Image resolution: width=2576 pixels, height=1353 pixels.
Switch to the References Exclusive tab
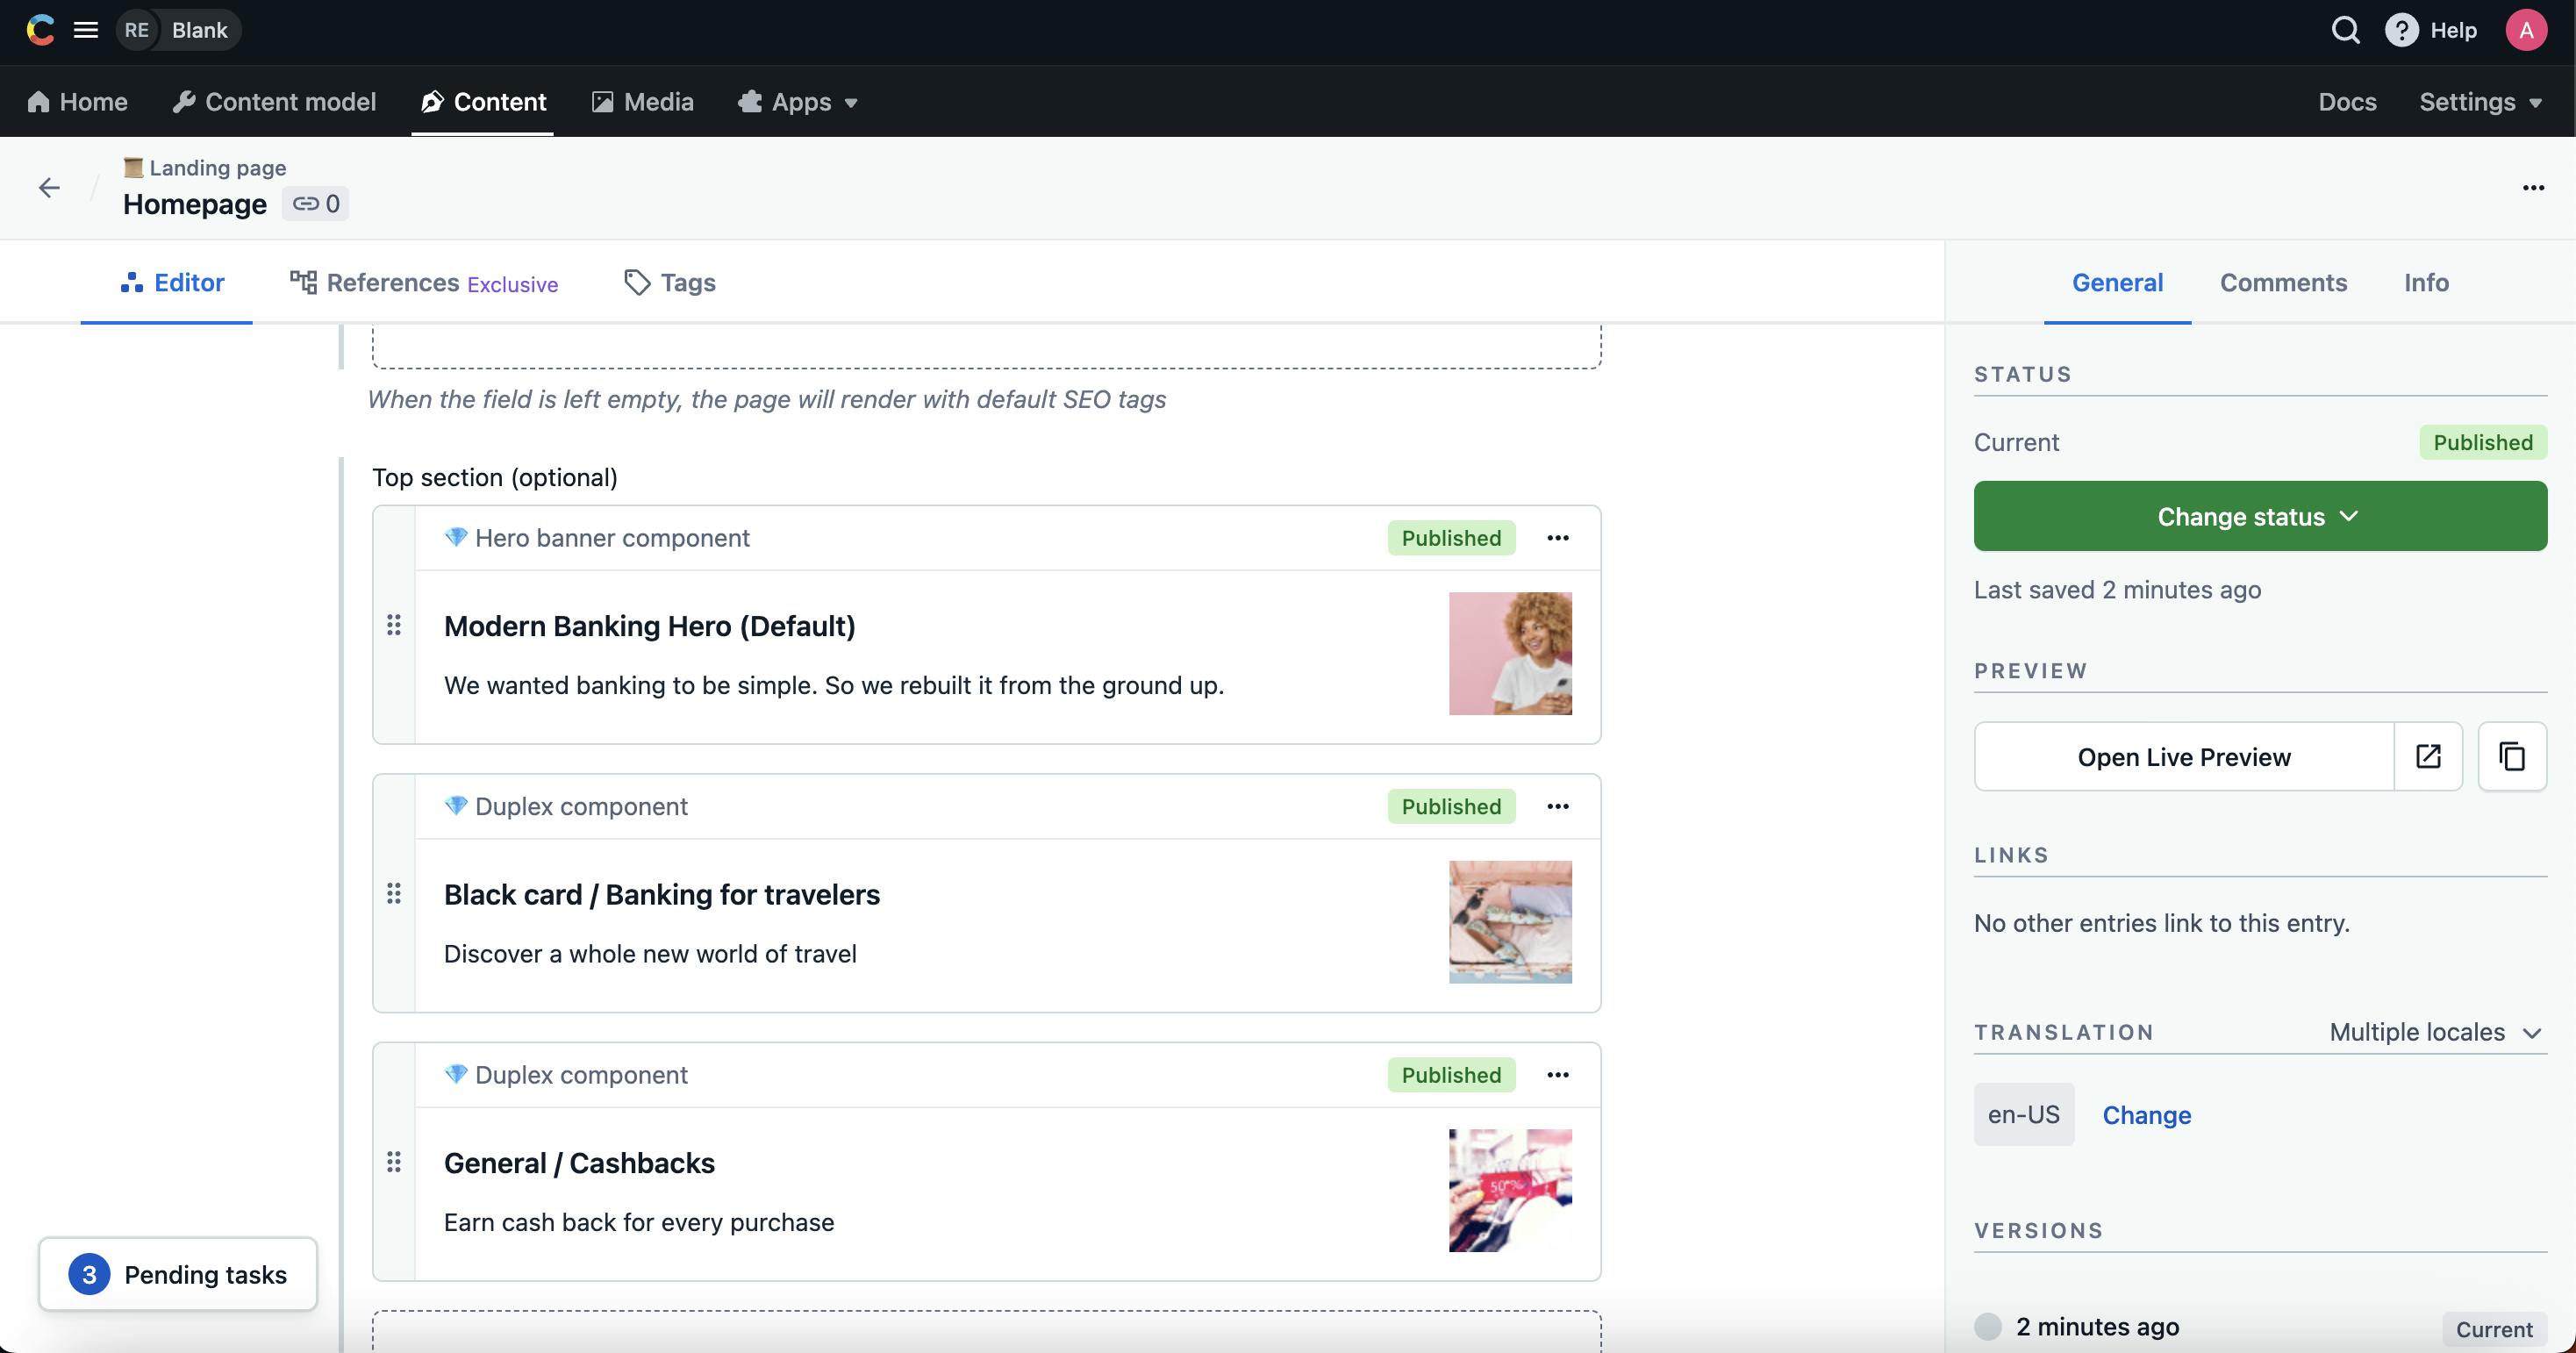423,281
